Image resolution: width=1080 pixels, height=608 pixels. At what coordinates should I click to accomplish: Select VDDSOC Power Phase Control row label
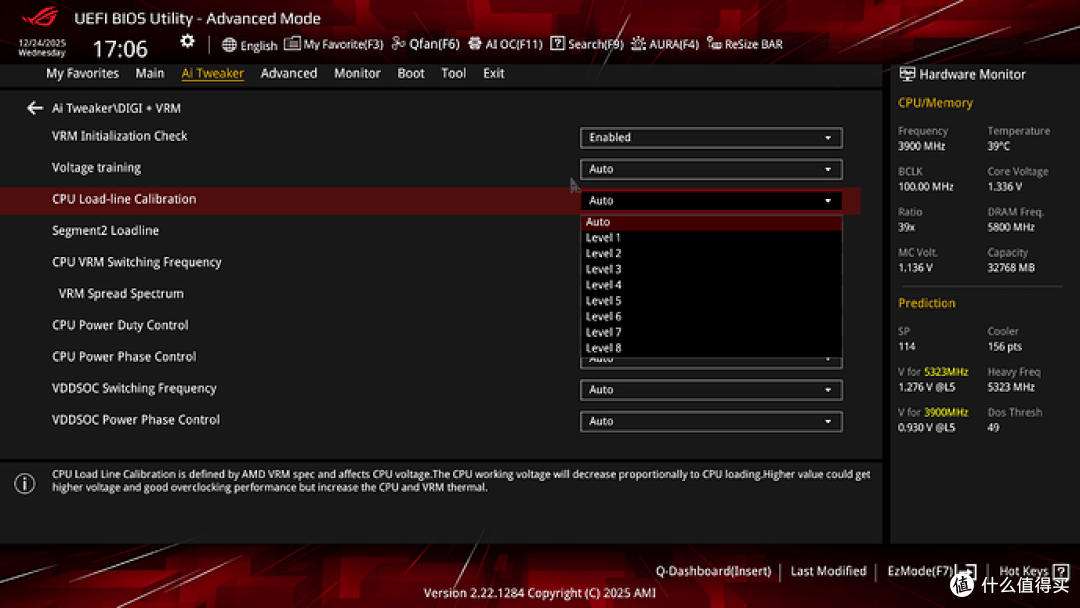click(x=136, y=420)
